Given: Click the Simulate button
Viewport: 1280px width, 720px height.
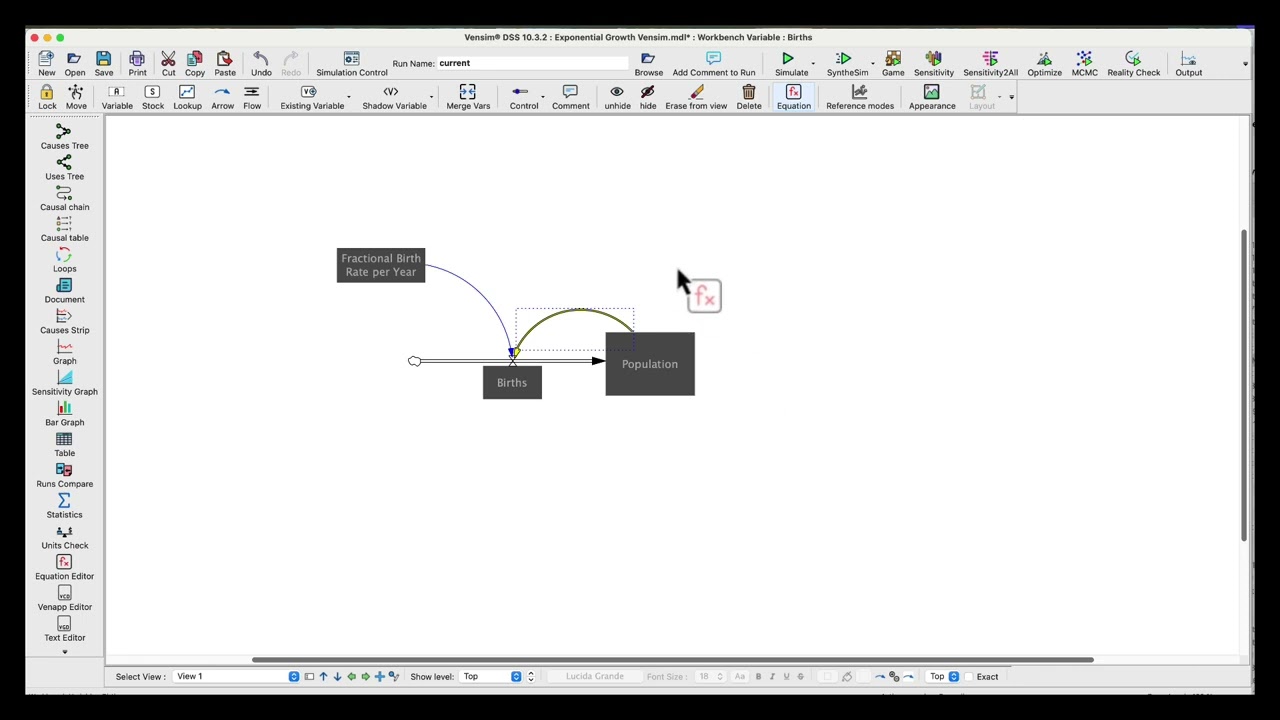Looking at the screenshot, I should pos(790,64).
